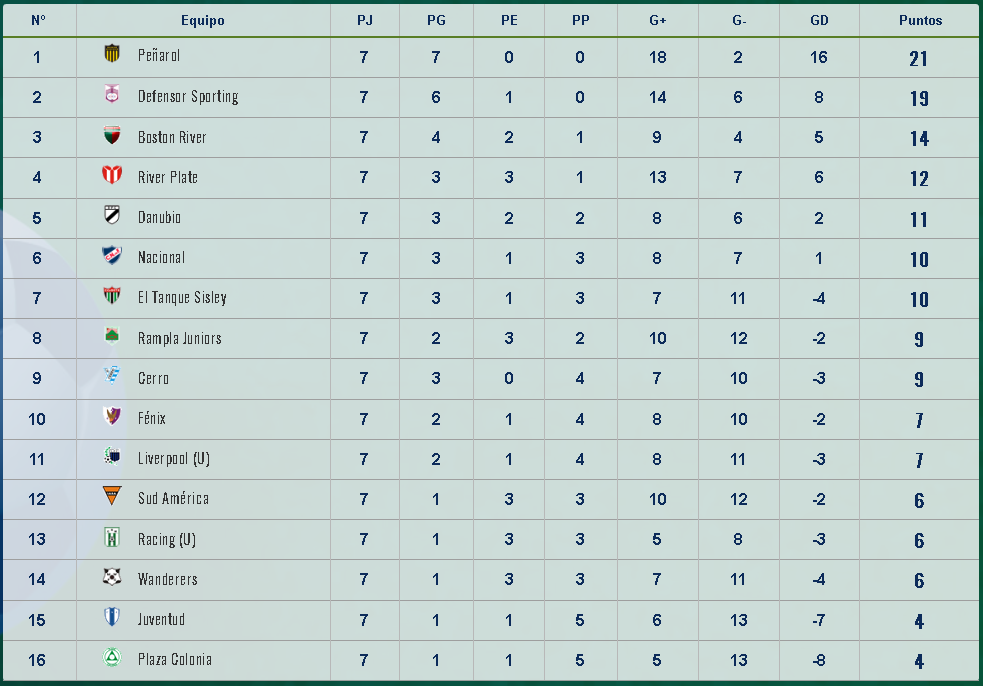This screenshot has width=983, height=686.
Task: Click the Nacional club shield icon
Action: (x=112, y=256)
